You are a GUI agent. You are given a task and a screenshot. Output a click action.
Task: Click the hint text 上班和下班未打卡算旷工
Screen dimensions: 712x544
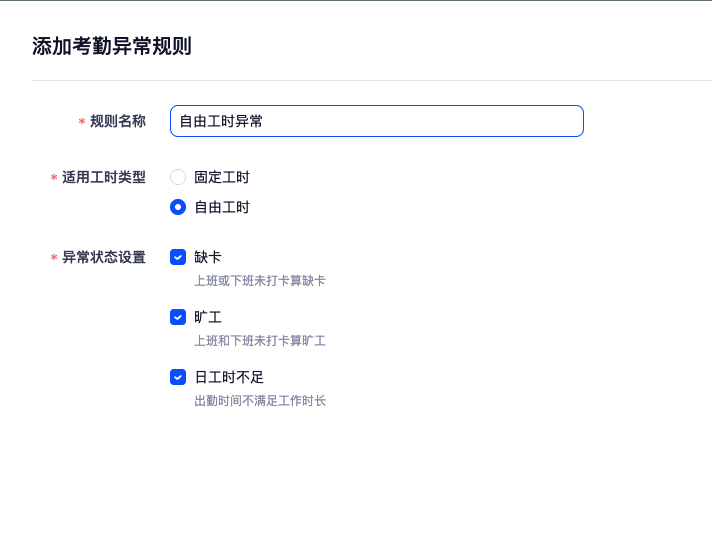[x=260, y=341]
